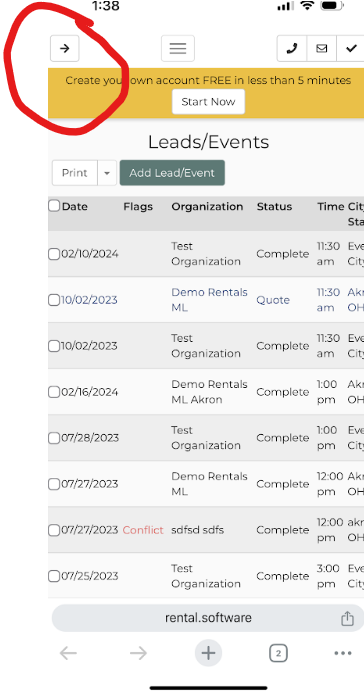Click Demo Rentals ML Akron cell

pos(209,392)
